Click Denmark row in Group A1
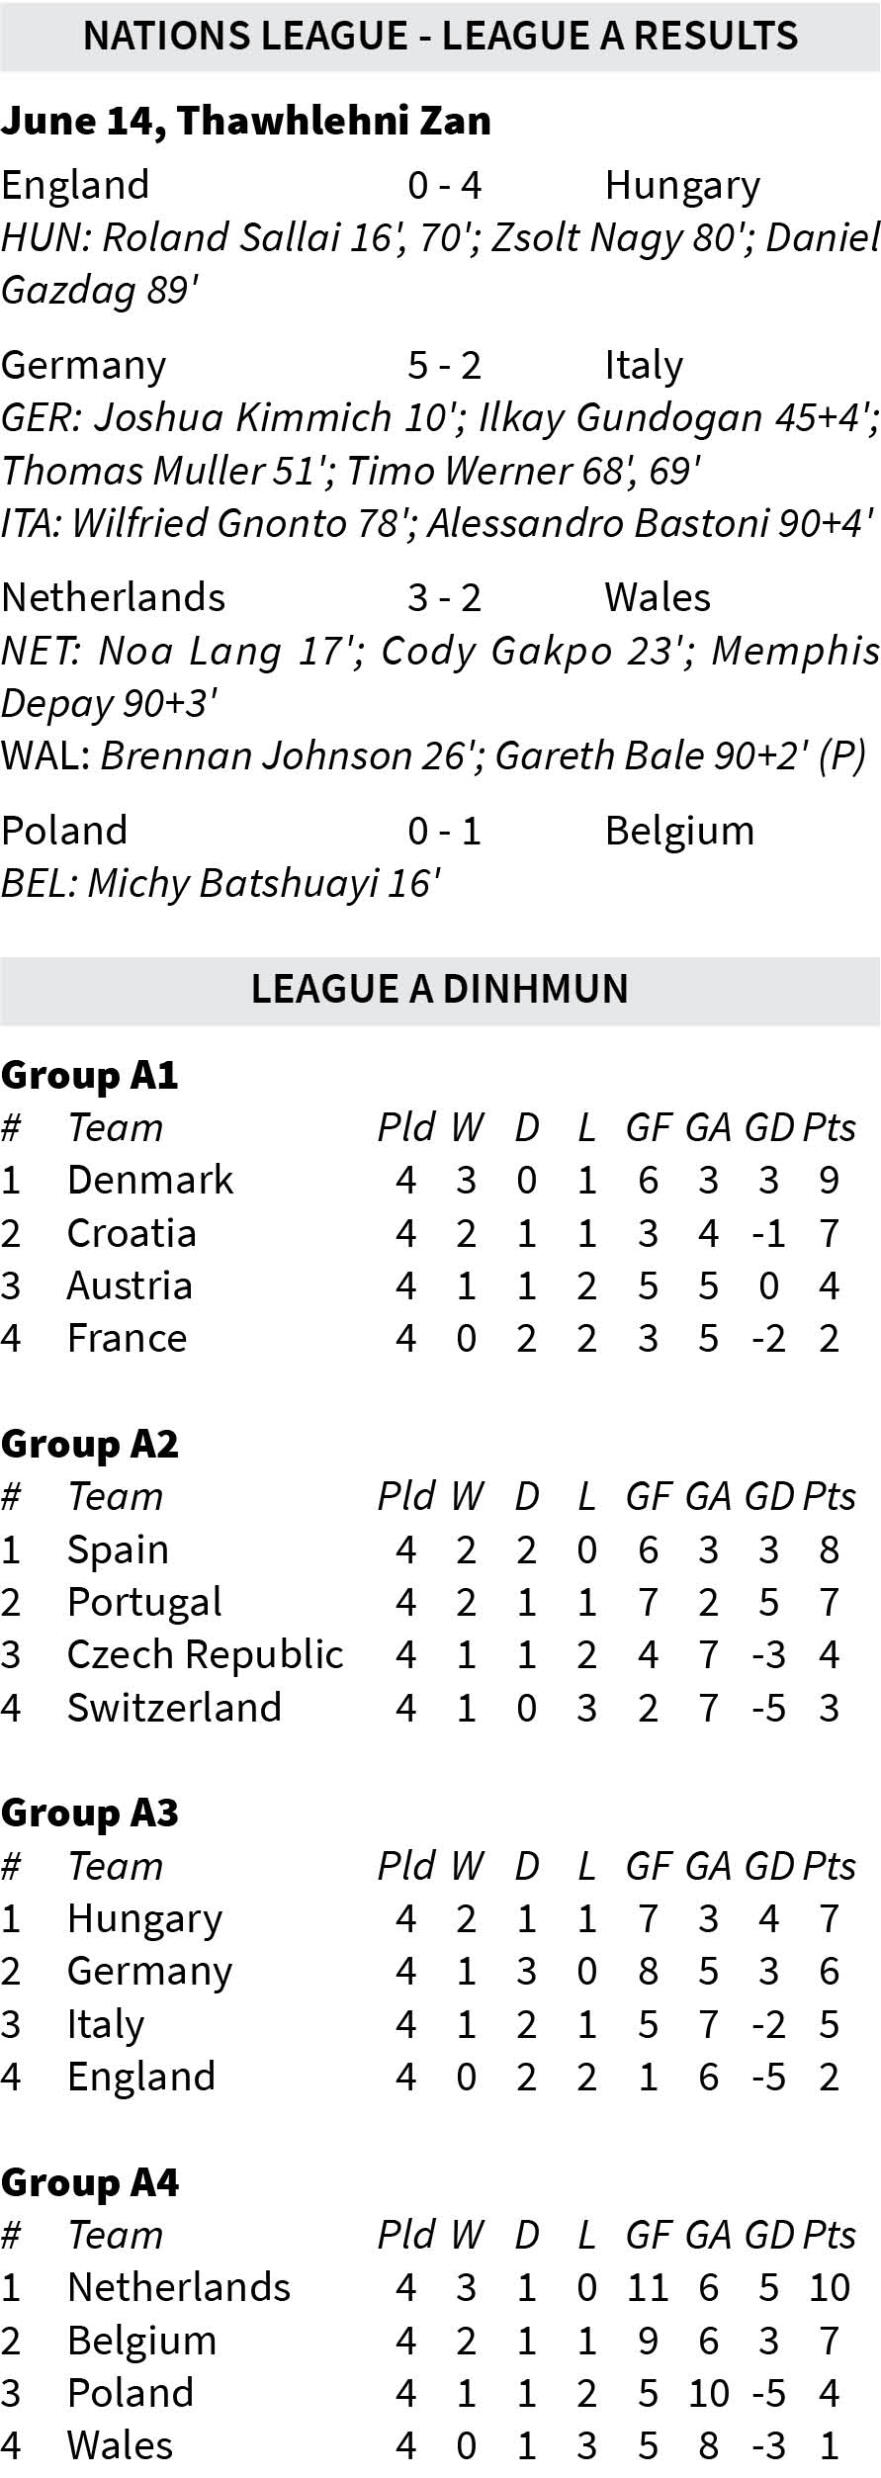 (x=427, y=1180)
